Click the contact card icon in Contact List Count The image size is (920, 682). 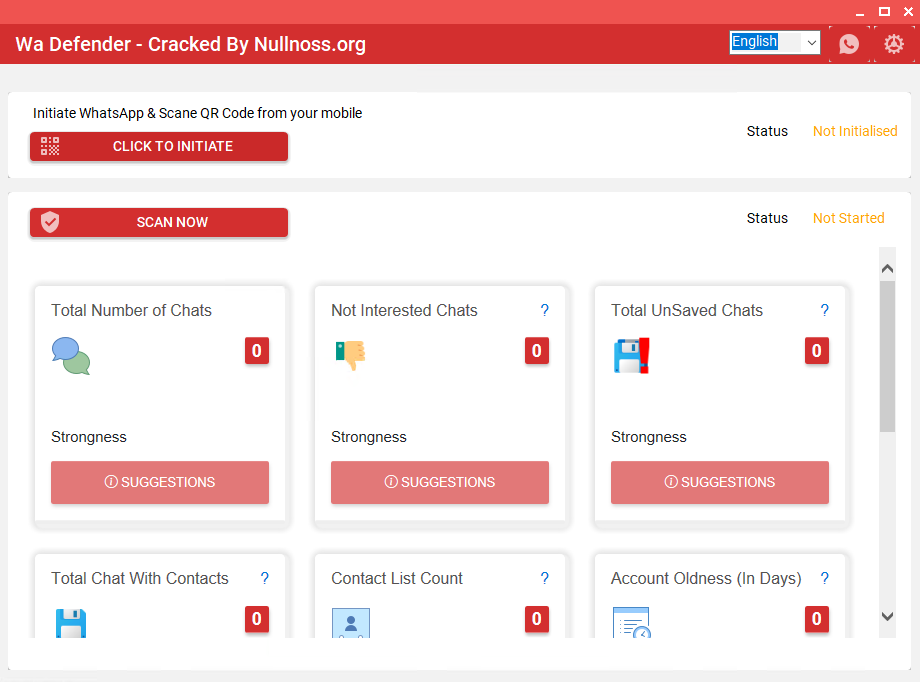click(x=351, y=623)
